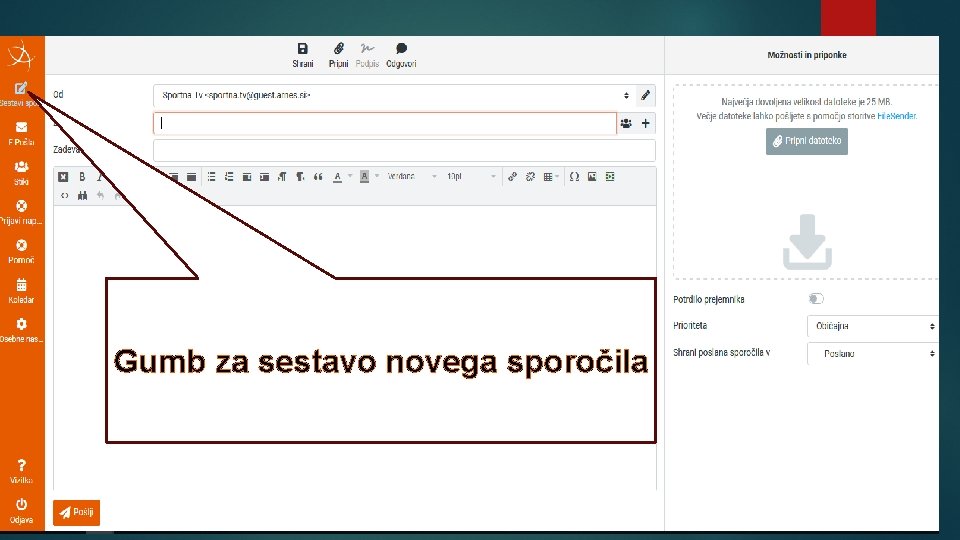The image size is (960, 540).
Task: Click file drop area download icon
Action: pos(807,242)
